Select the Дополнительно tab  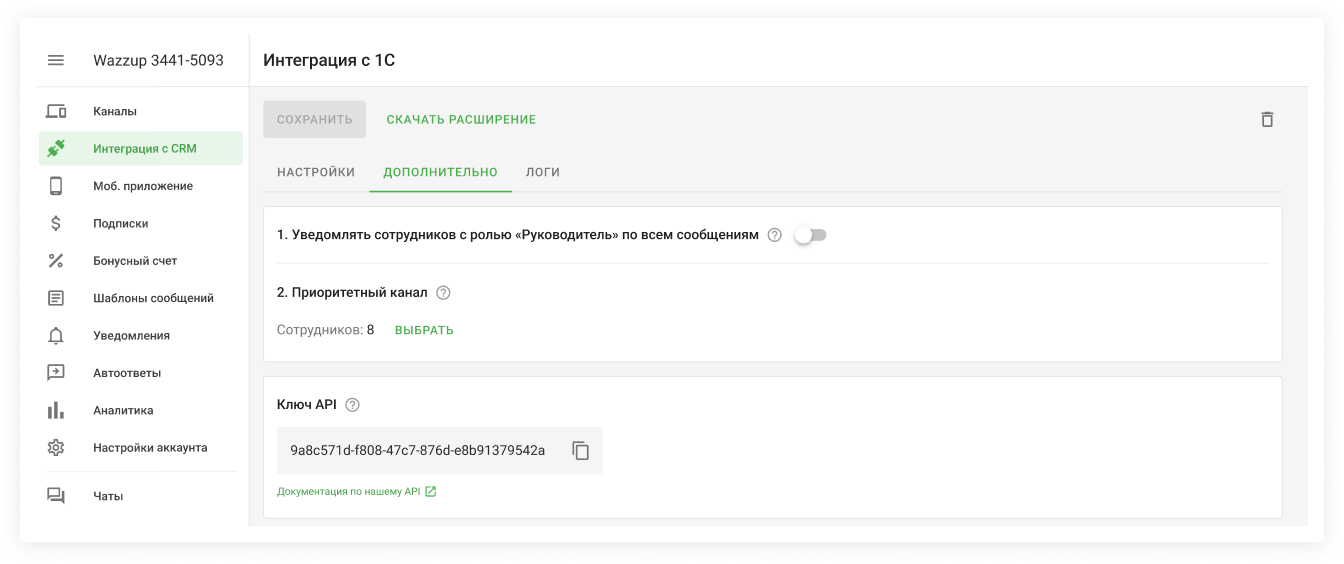tap(440, 172)
